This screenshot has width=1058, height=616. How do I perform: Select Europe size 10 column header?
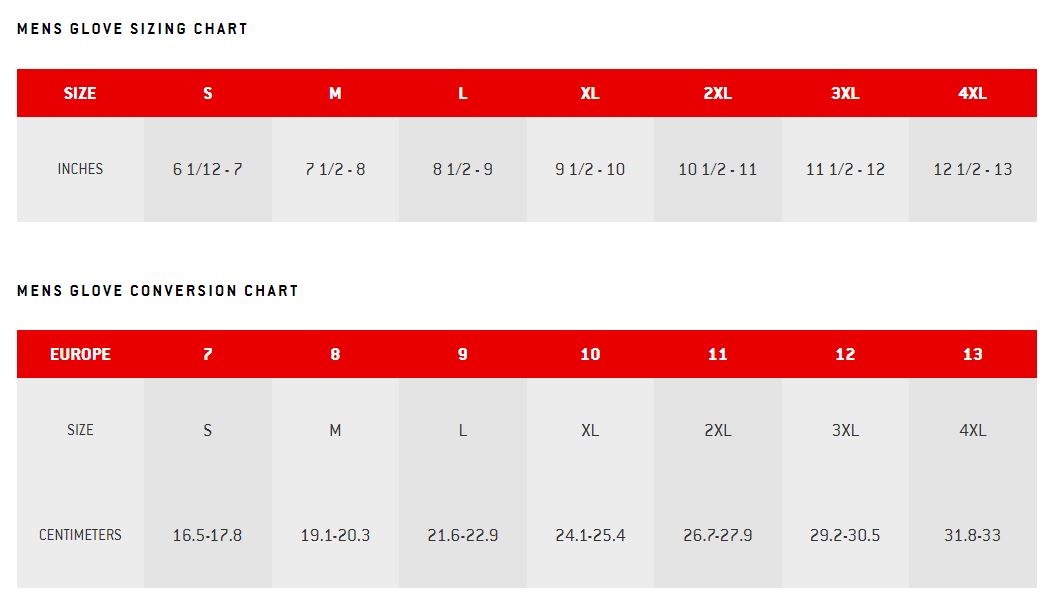point(590,354)
